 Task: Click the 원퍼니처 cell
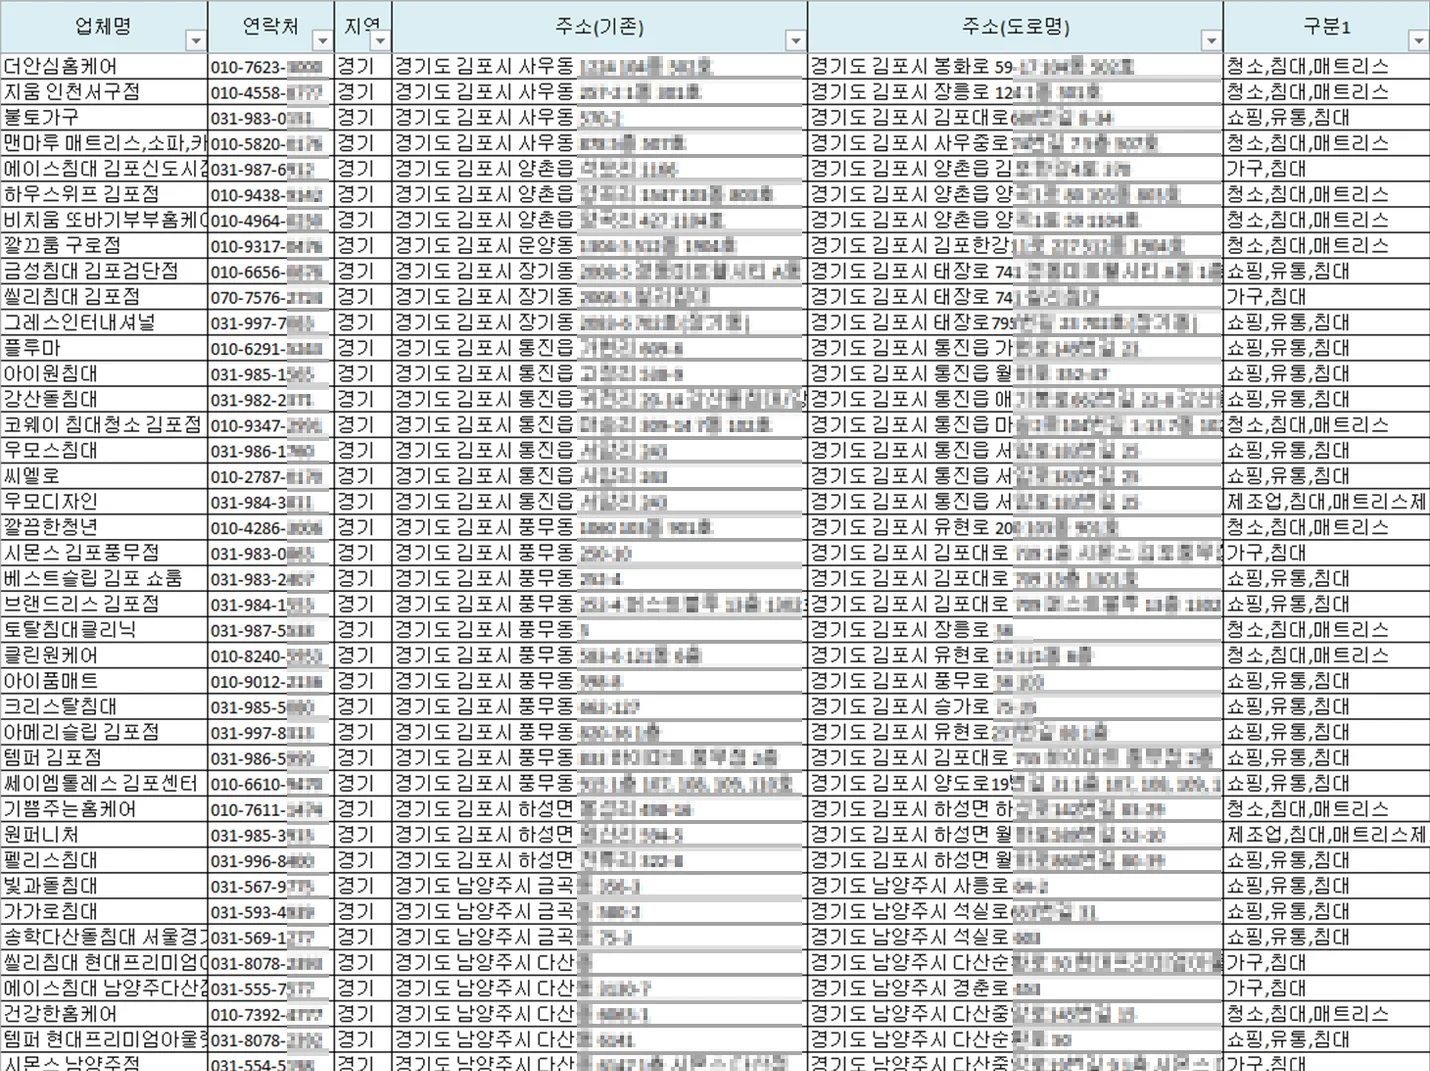pos(104,834)
